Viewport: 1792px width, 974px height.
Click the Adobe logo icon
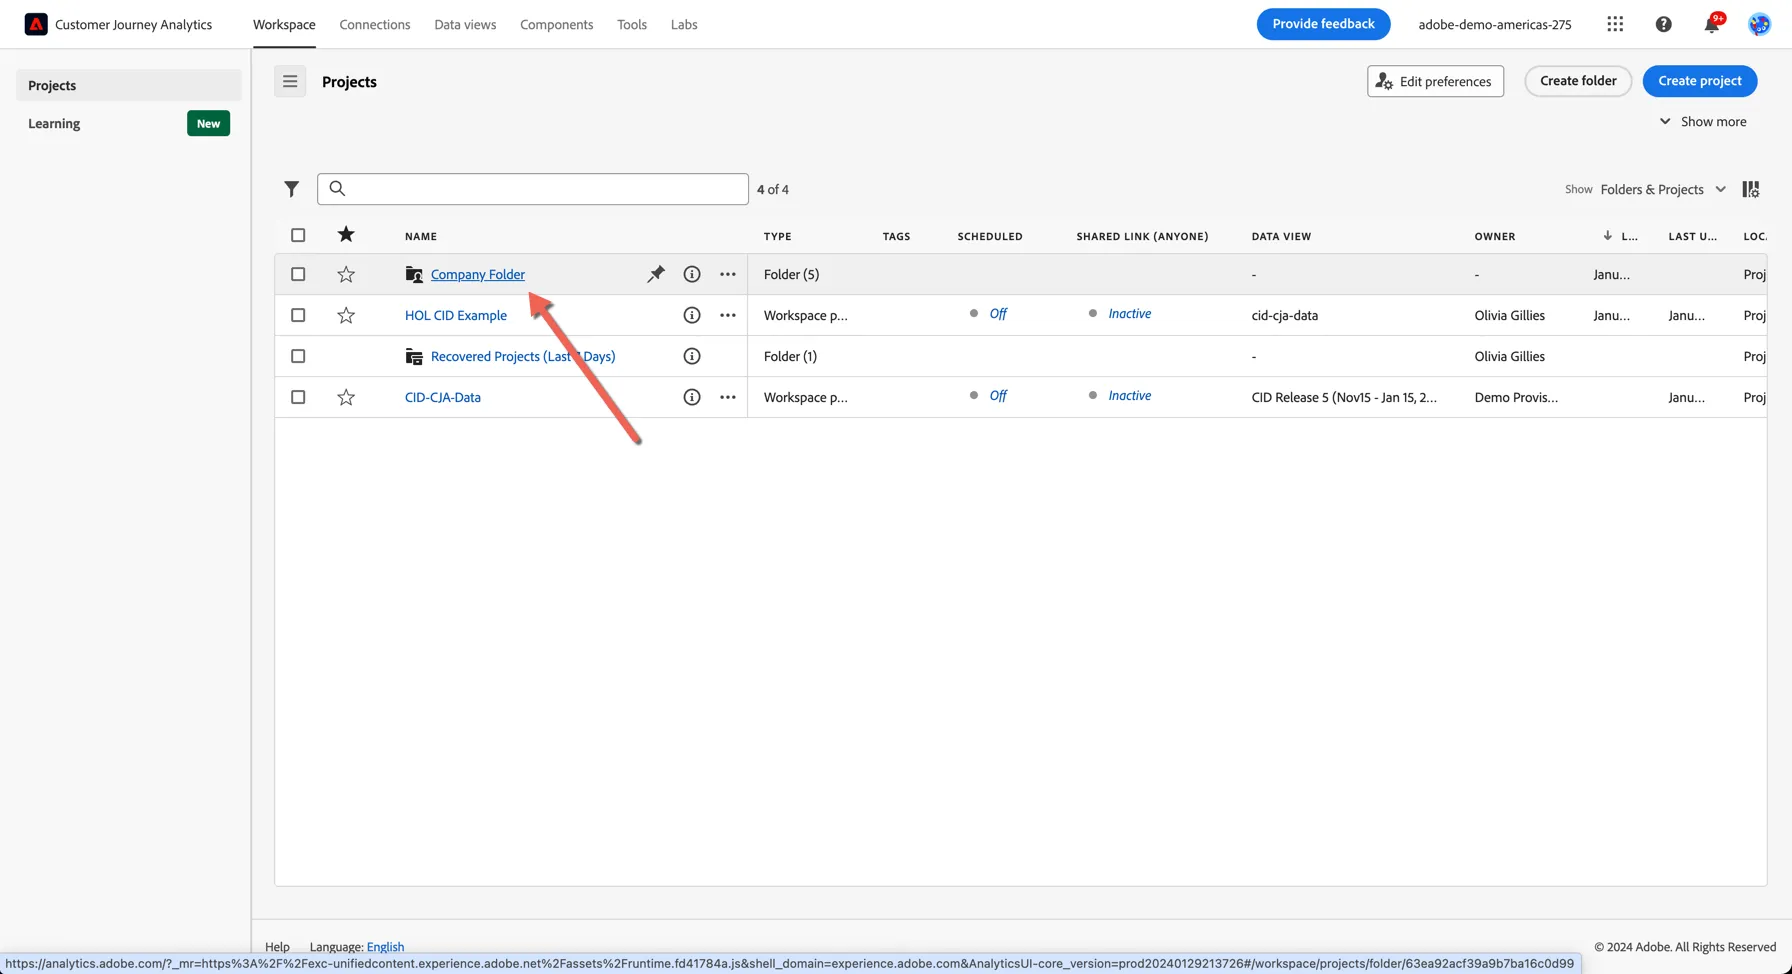pyautogui.click(x=36, y=24)
